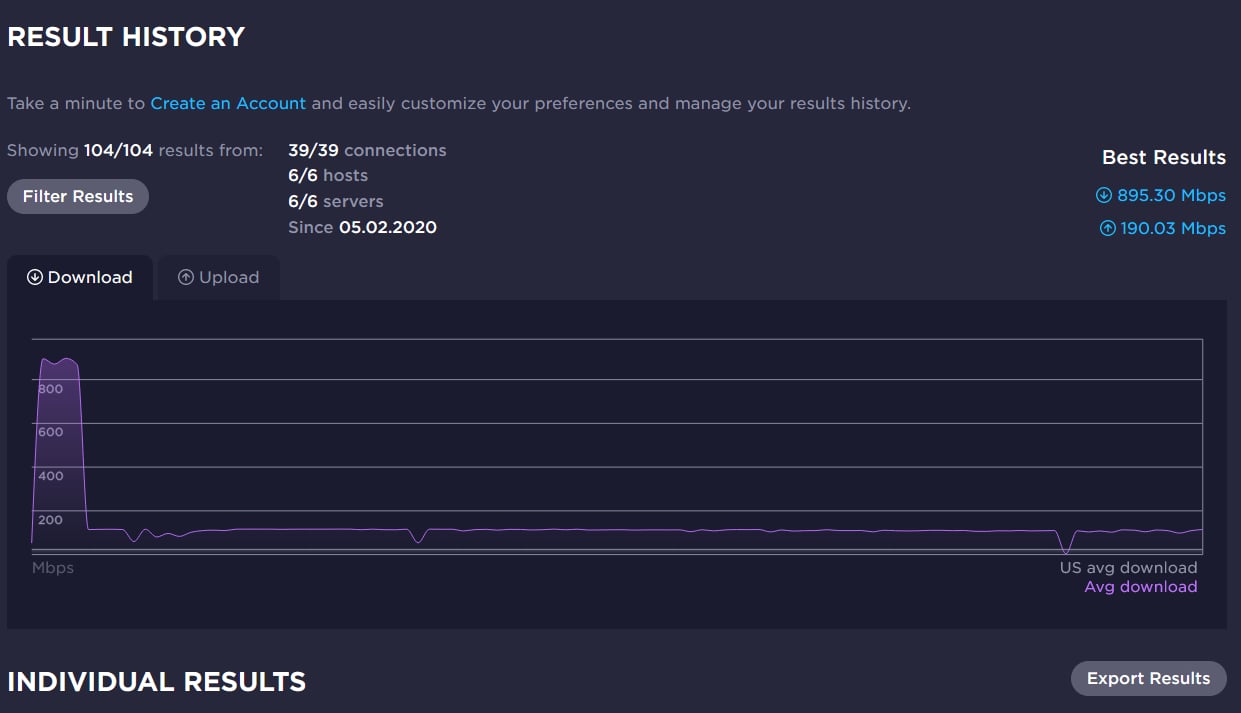
Task: Click the Export Results button
Action: (1148, 678)
